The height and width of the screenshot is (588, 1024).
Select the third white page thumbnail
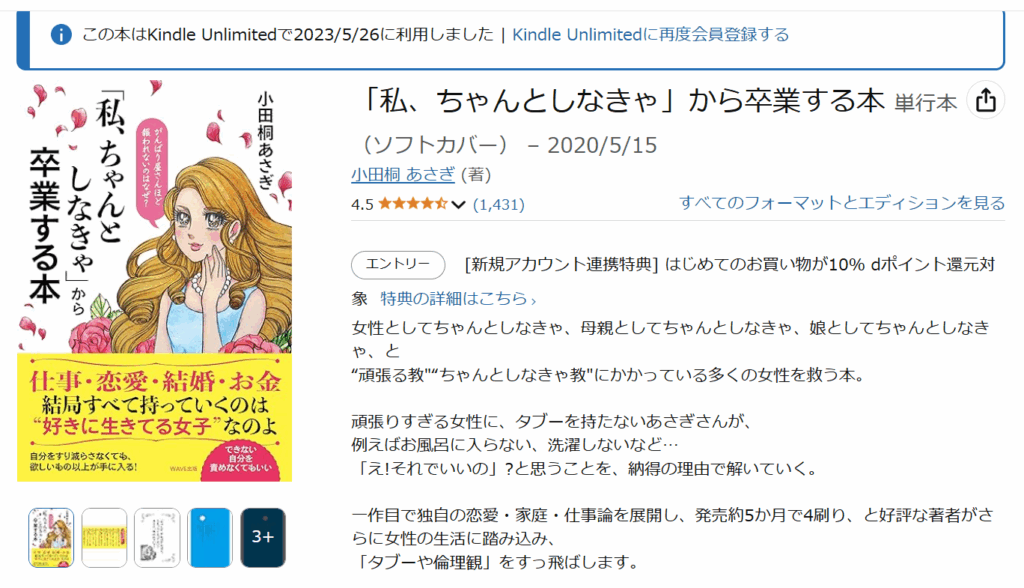click(x=157, y=538)
